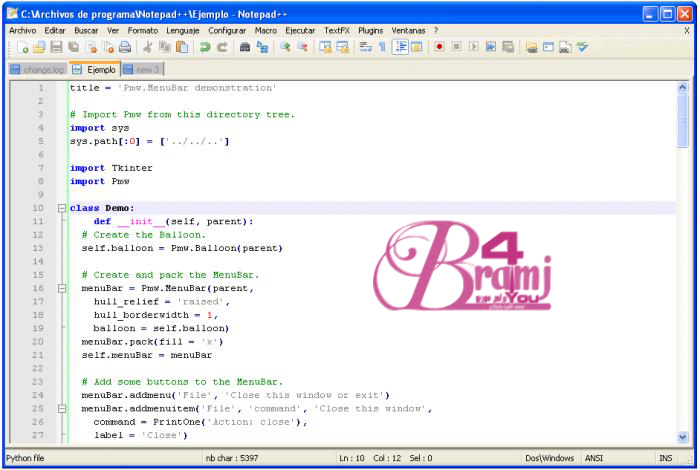700x470 pixels.
Task: Run macro multiple times icon
Action: (491, 47)
